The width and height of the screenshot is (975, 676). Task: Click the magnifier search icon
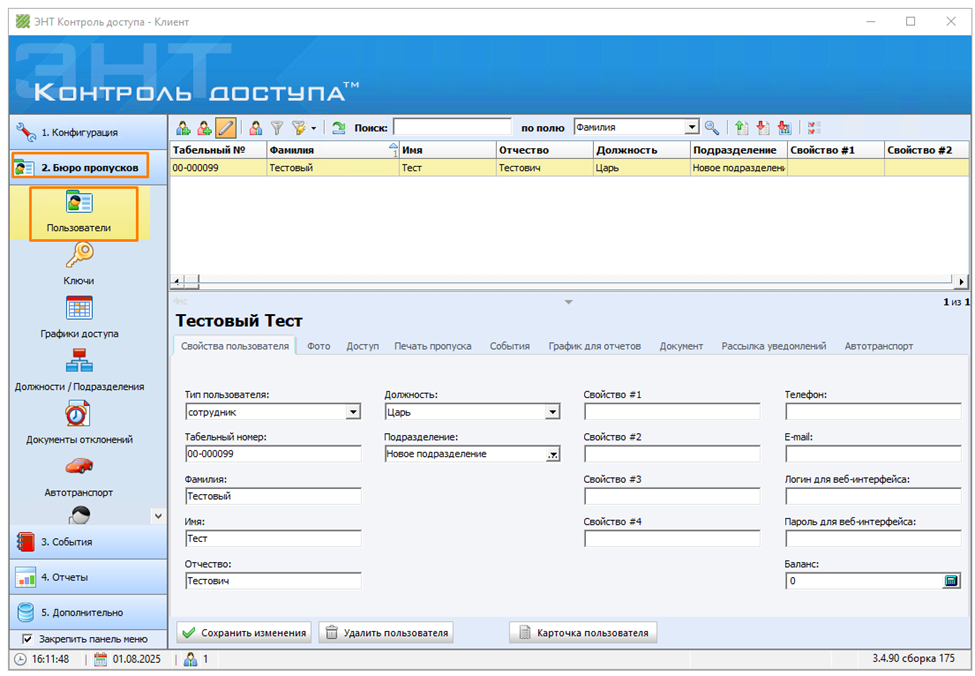[712, 128]
